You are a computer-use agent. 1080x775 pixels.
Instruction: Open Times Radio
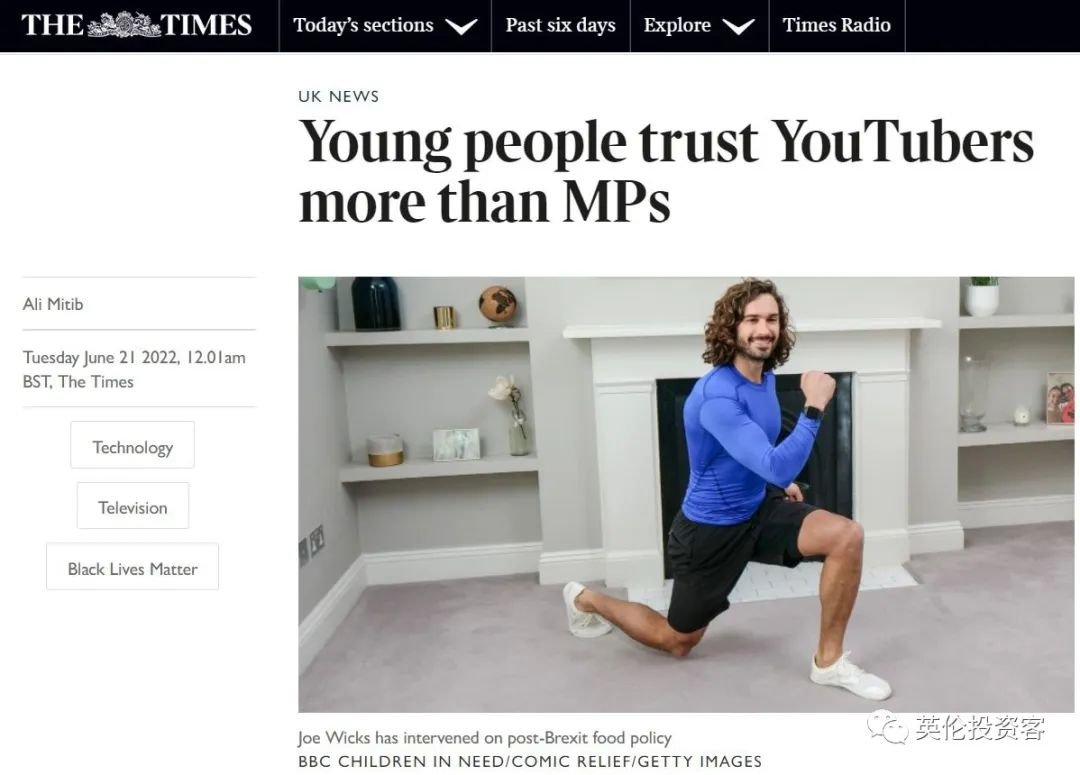pos(836,25)
